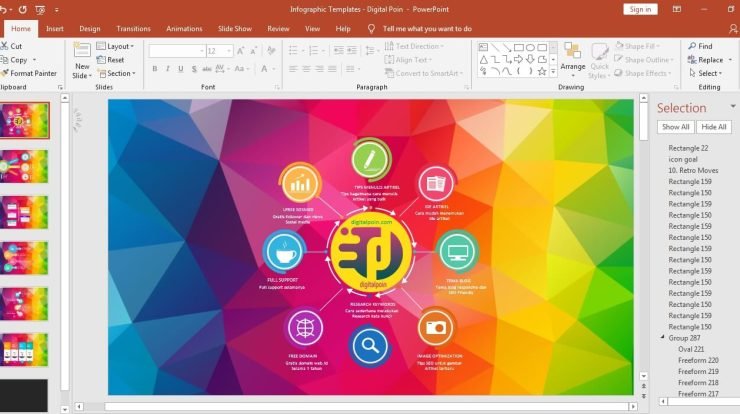Open the Section dropdown
This screenshot has width=740, height=414.
pyautogui.click(x=116, y=74)
